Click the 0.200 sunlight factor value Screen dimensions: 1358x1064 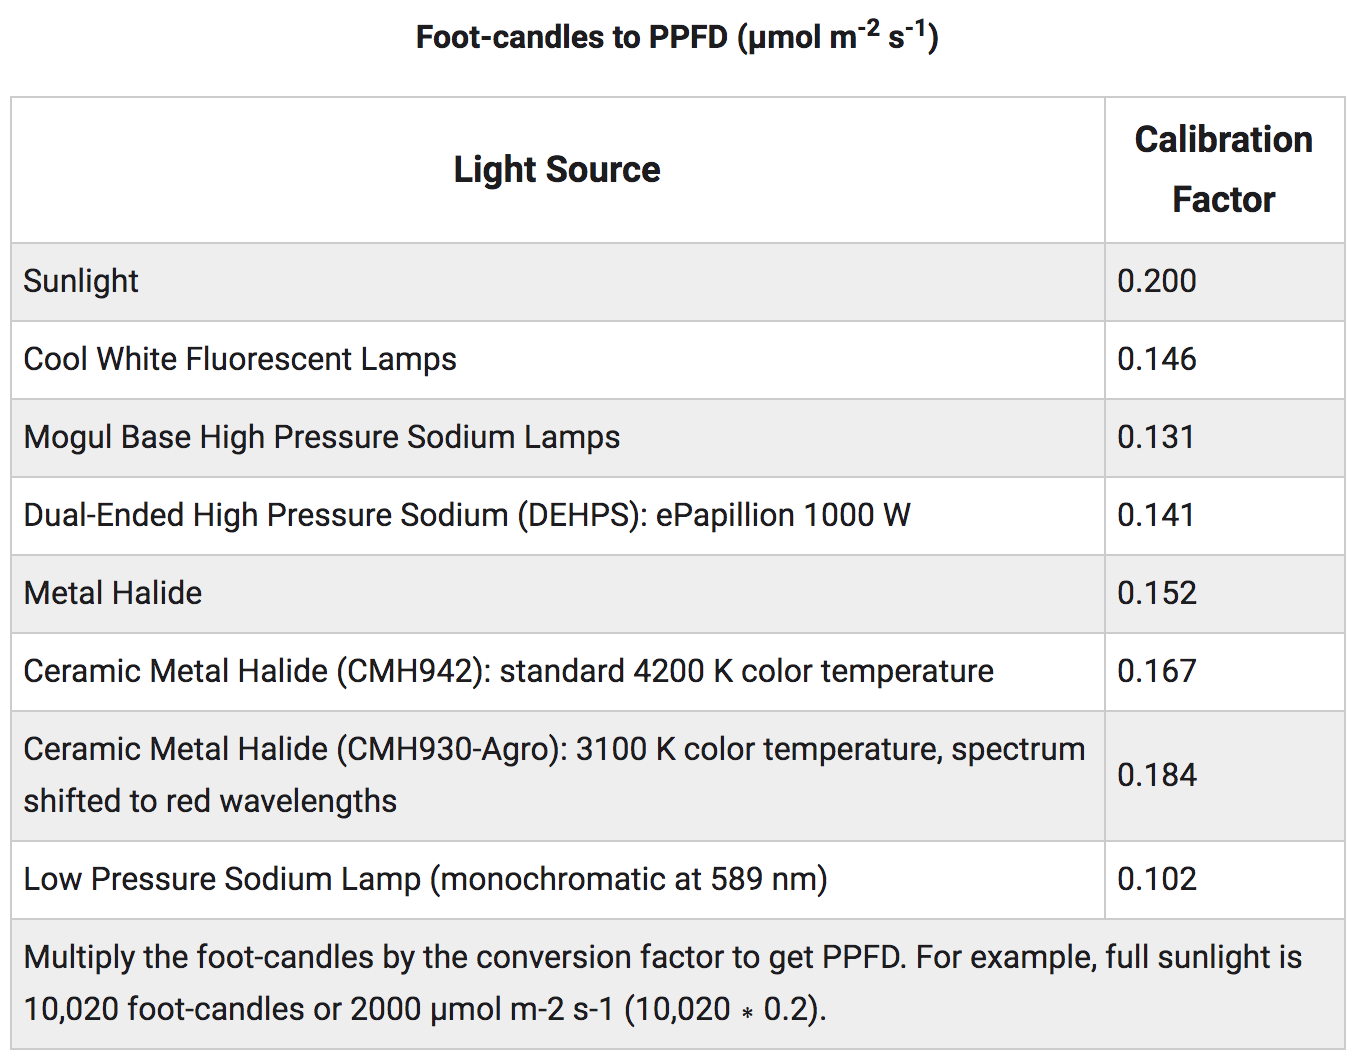click(x=1156, y=281)
